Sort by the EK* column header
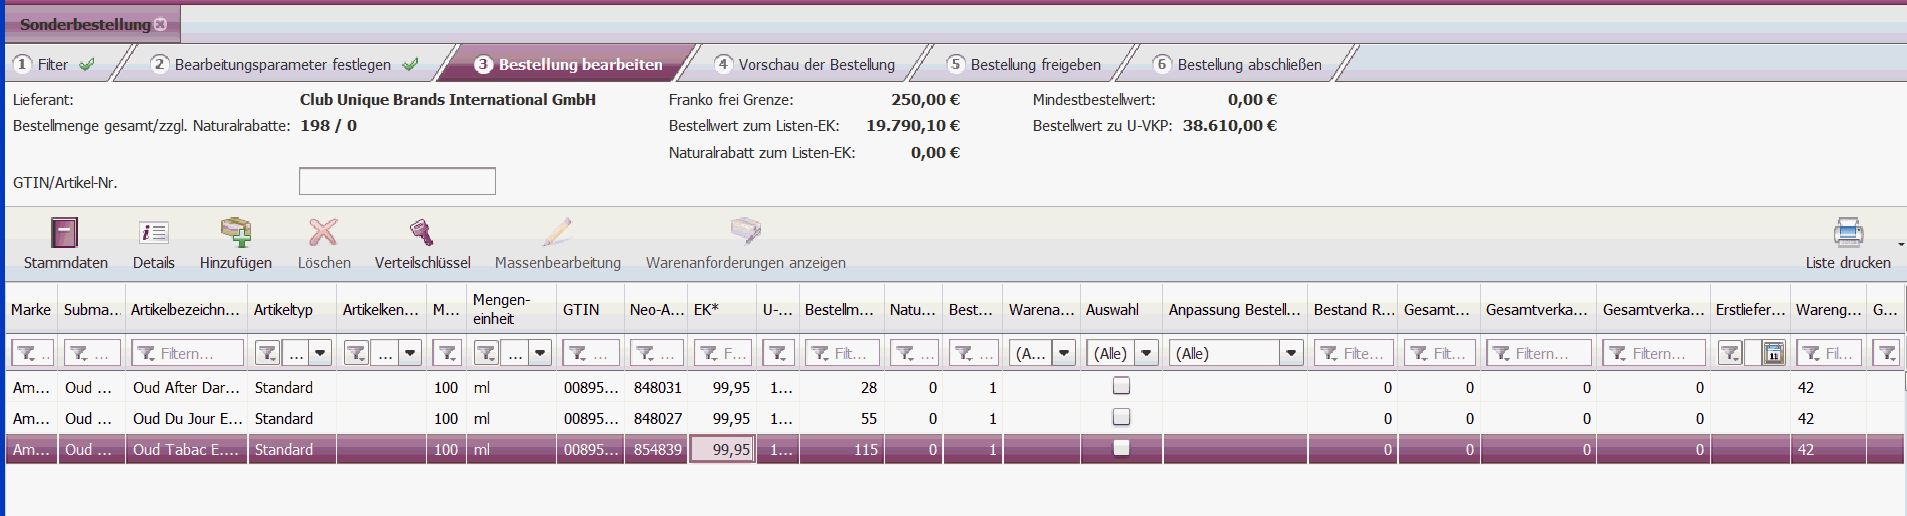Screen dimensions: 1907x516 click(x=722, y=309)
